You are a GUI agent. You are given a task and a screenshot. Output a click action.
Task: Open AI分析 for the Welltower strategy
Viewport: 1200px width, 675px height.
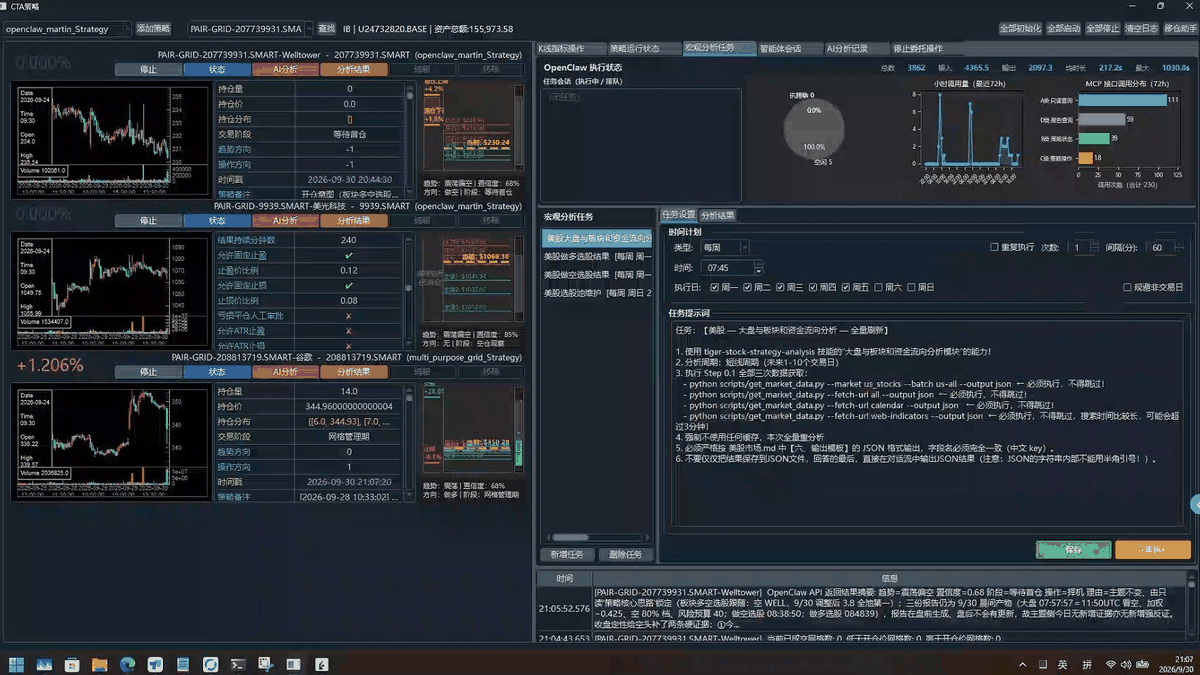285,70
